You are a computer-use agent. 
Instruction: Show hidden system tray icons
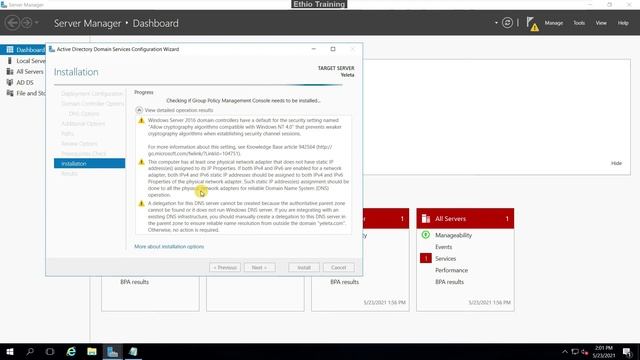point(565,351)
